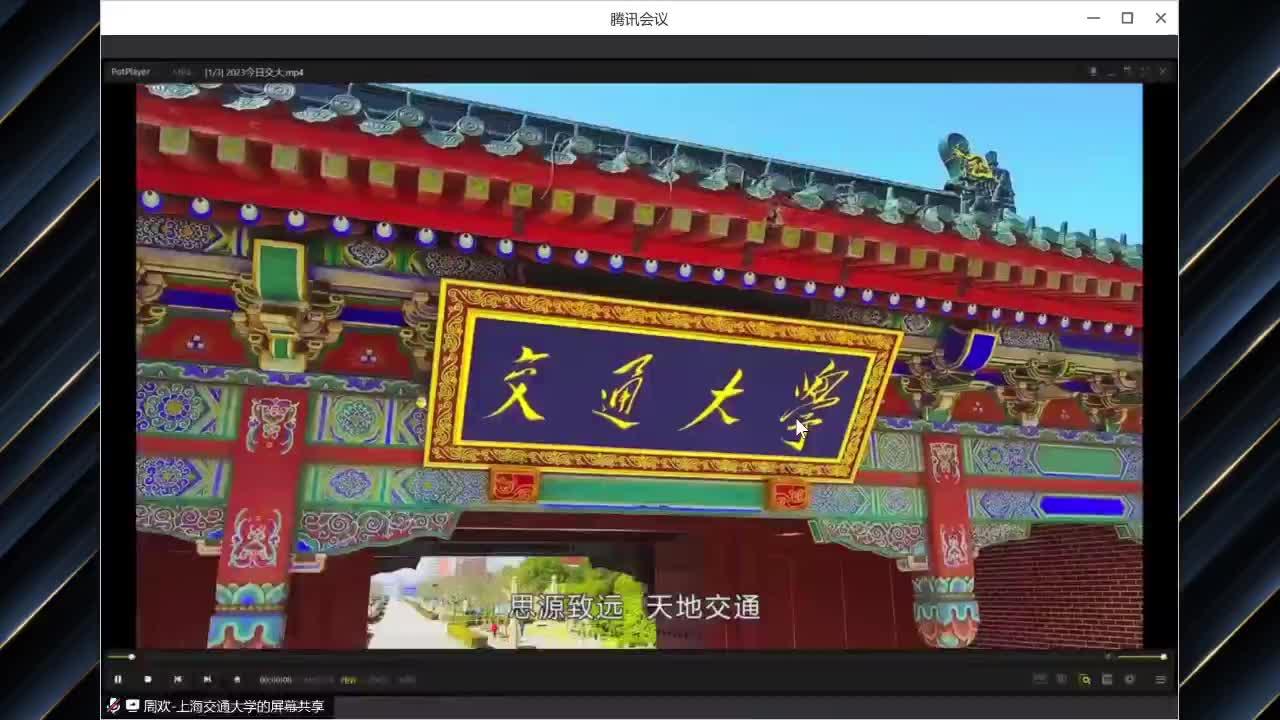Skip to the next file in the playlist
1280x720 pixels.
tap(207, 680)
